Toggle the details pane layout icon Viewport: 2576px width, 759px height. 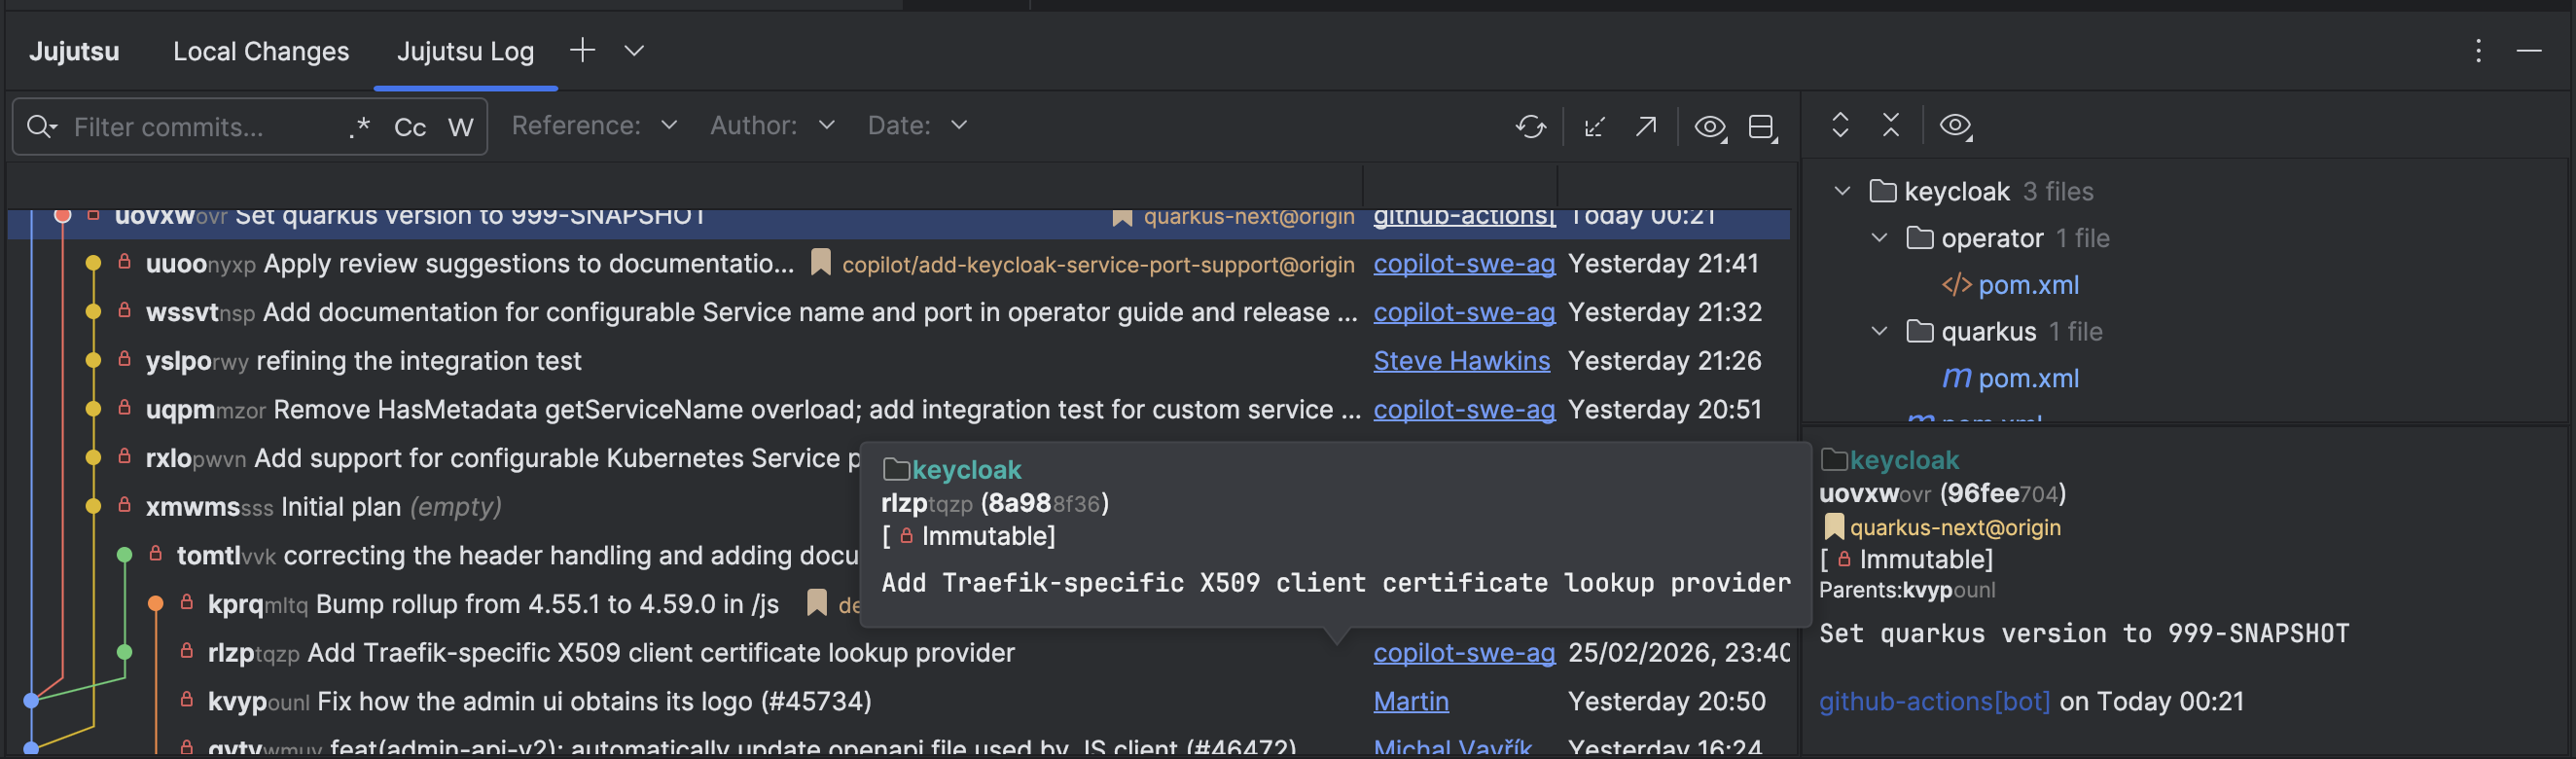[1762, 127]
